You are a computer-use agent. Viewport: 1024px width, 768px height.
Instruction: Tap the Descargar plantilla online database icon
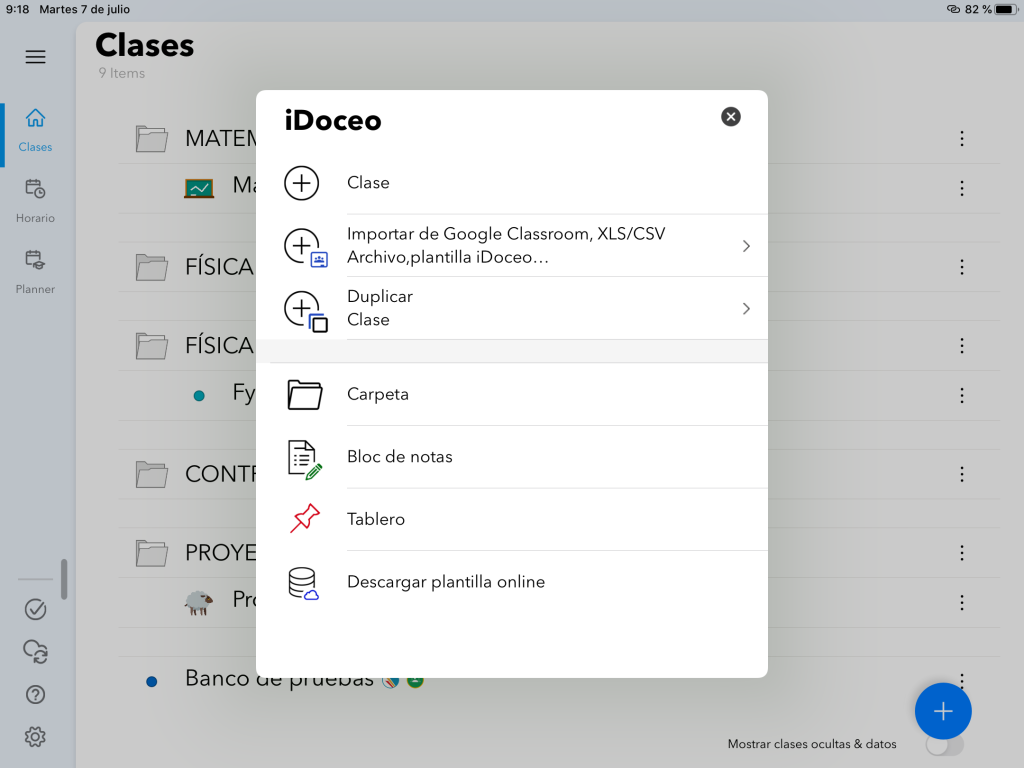pyautogui.click(x=304, y=583)
